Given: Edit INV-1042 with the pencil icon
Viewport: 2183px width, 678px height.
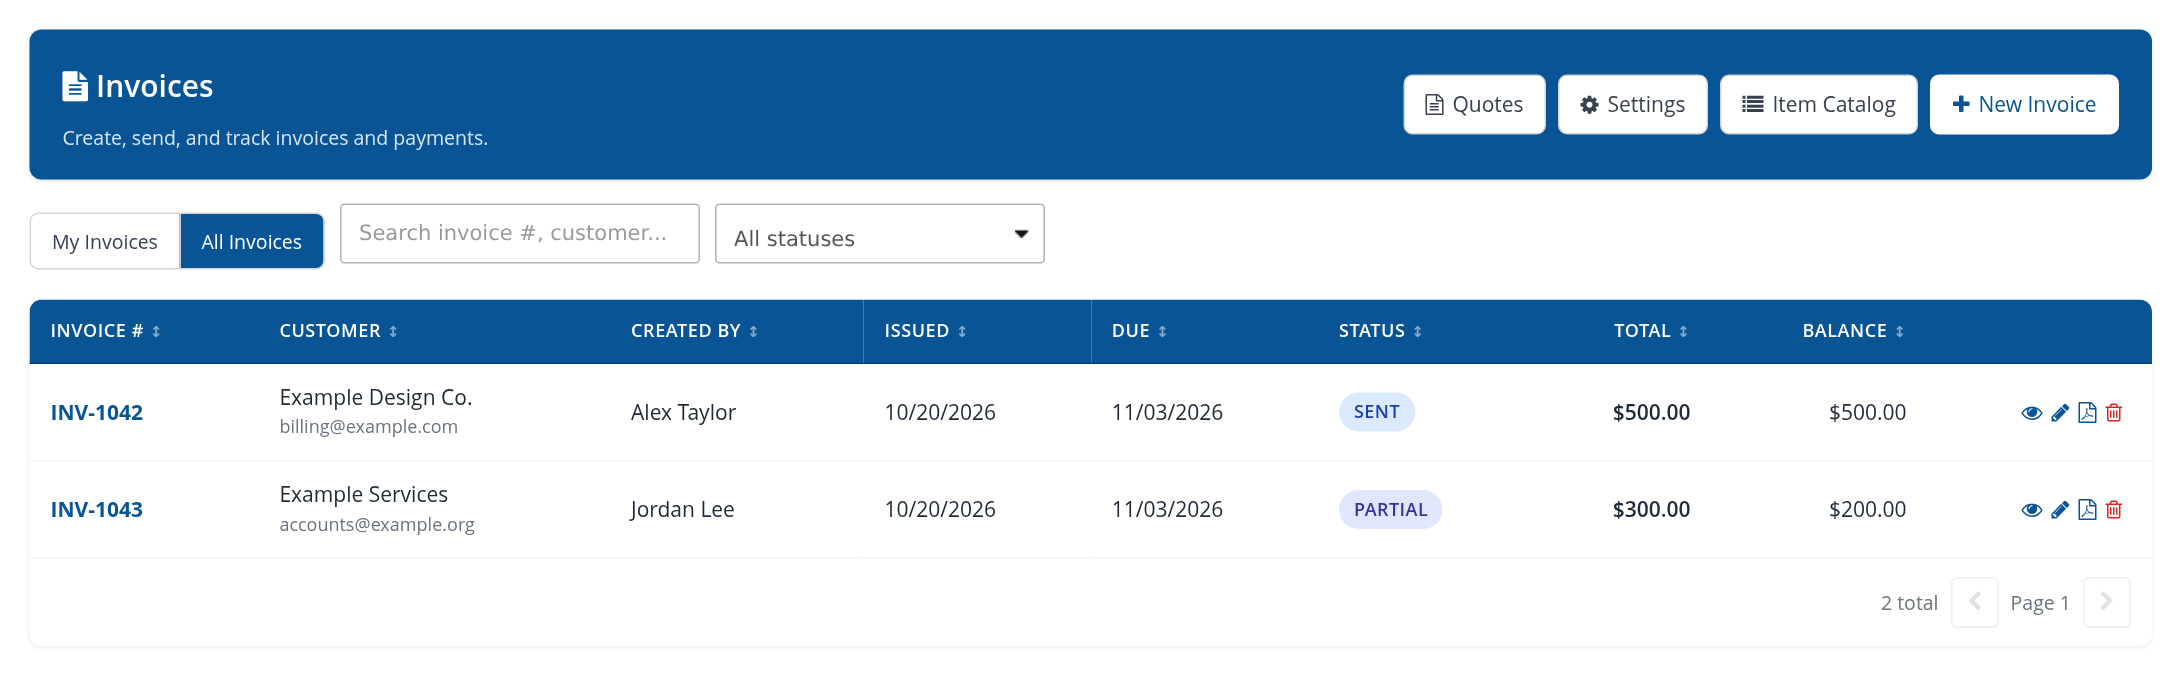Looking at the screenshot, I should (x=2060, y=413).
